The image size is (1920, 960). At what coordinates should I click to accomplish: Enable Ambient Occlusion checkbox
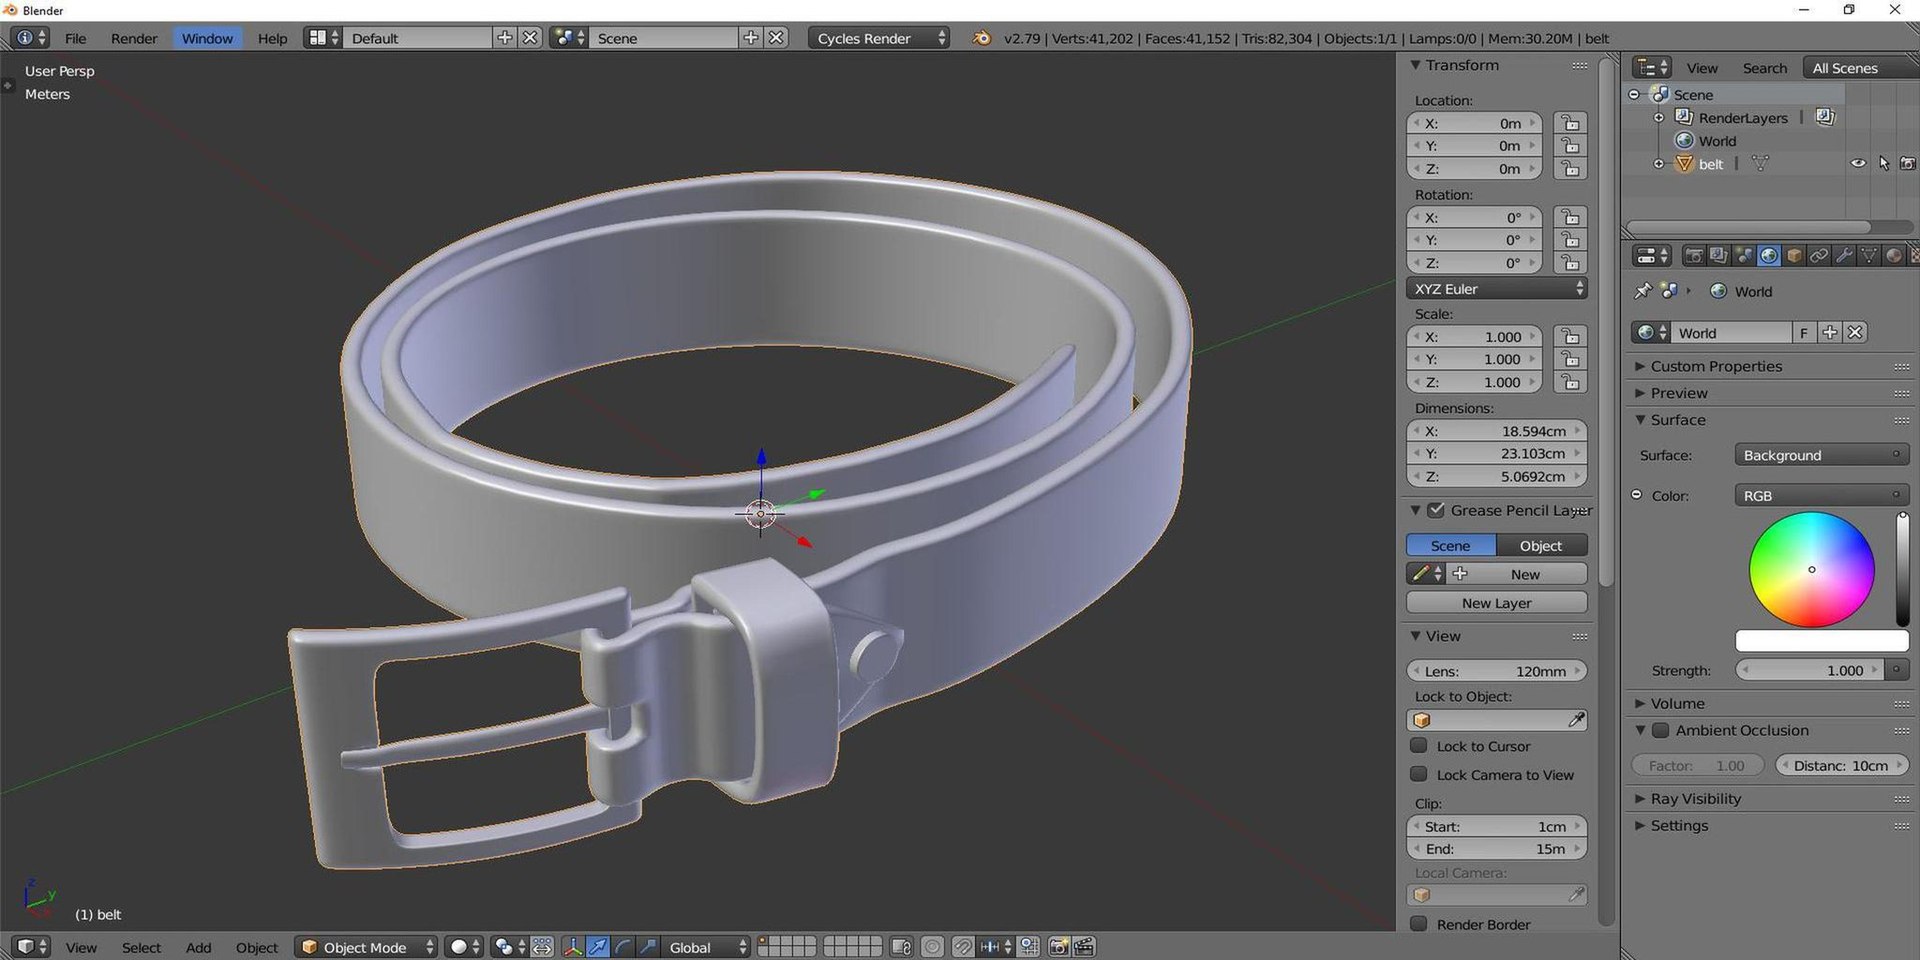click(1660, 731)
